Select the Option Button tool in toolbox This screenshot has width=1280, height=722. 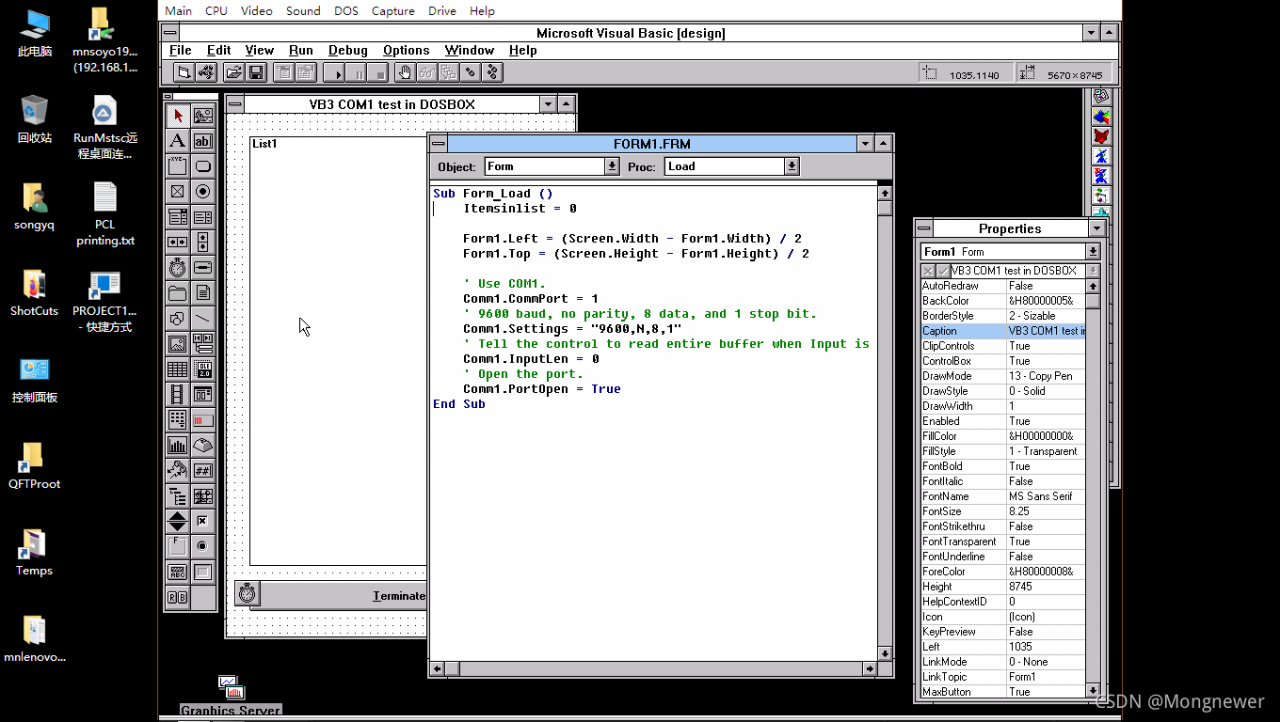pyautogui.click(x=202, y=191)
